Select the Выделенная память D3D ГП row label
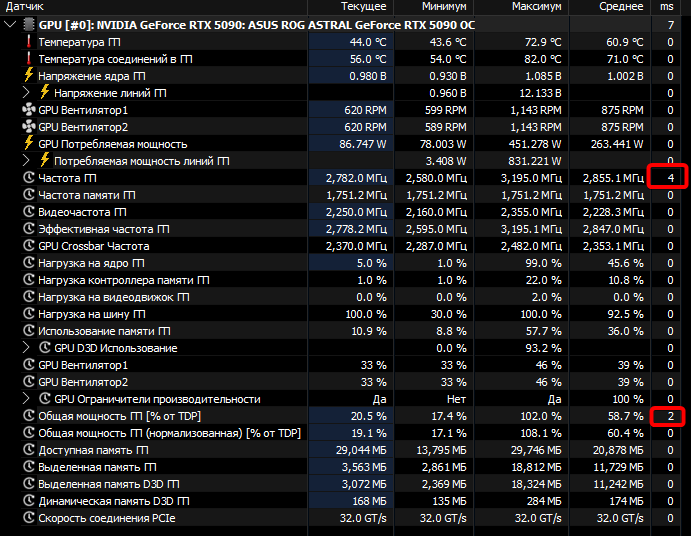 (109, 484)
